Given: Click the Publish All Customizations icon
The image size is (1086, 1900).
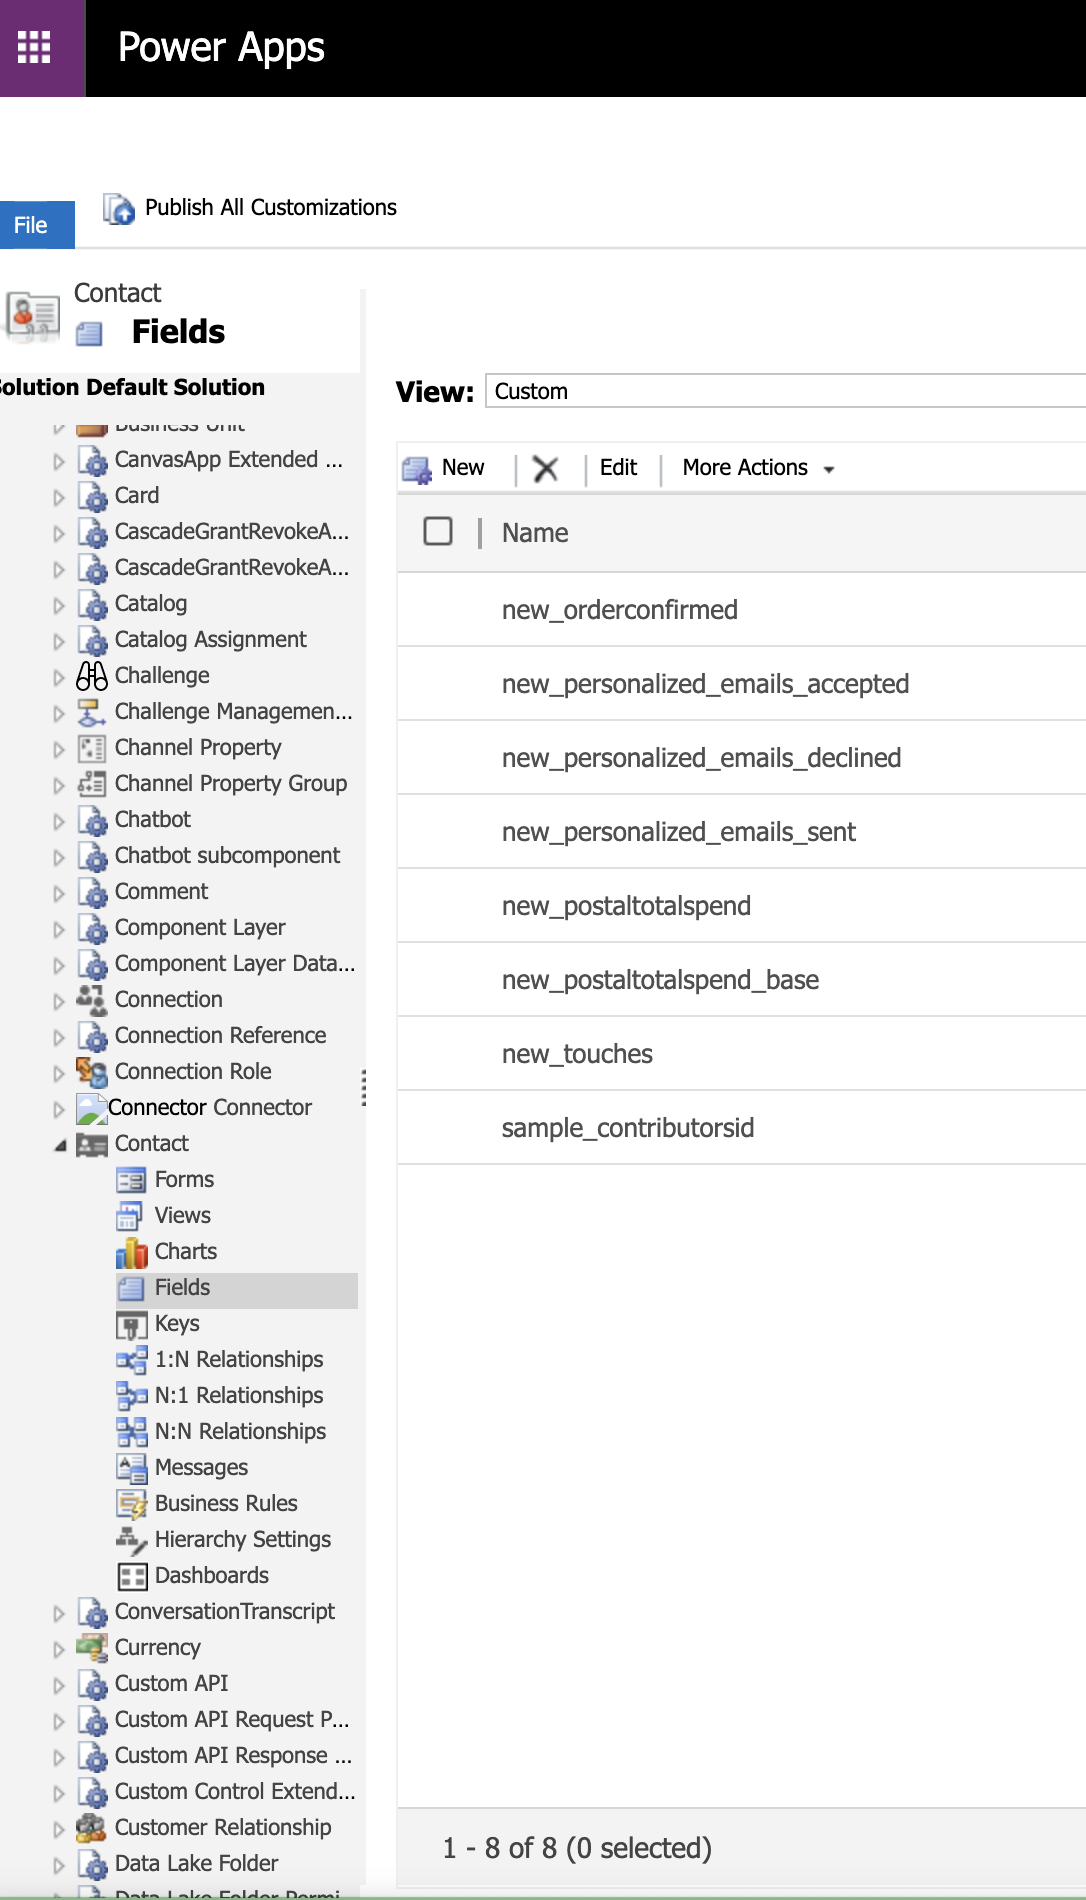Looking at the screenshot, I should coord(119,209).
